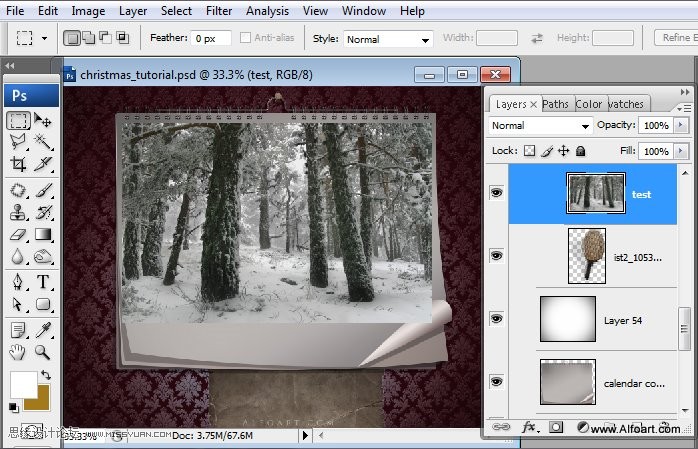Click the foreground color swatch
The height and width of the screenshot is (449, 698).
(x=23, y=384)
